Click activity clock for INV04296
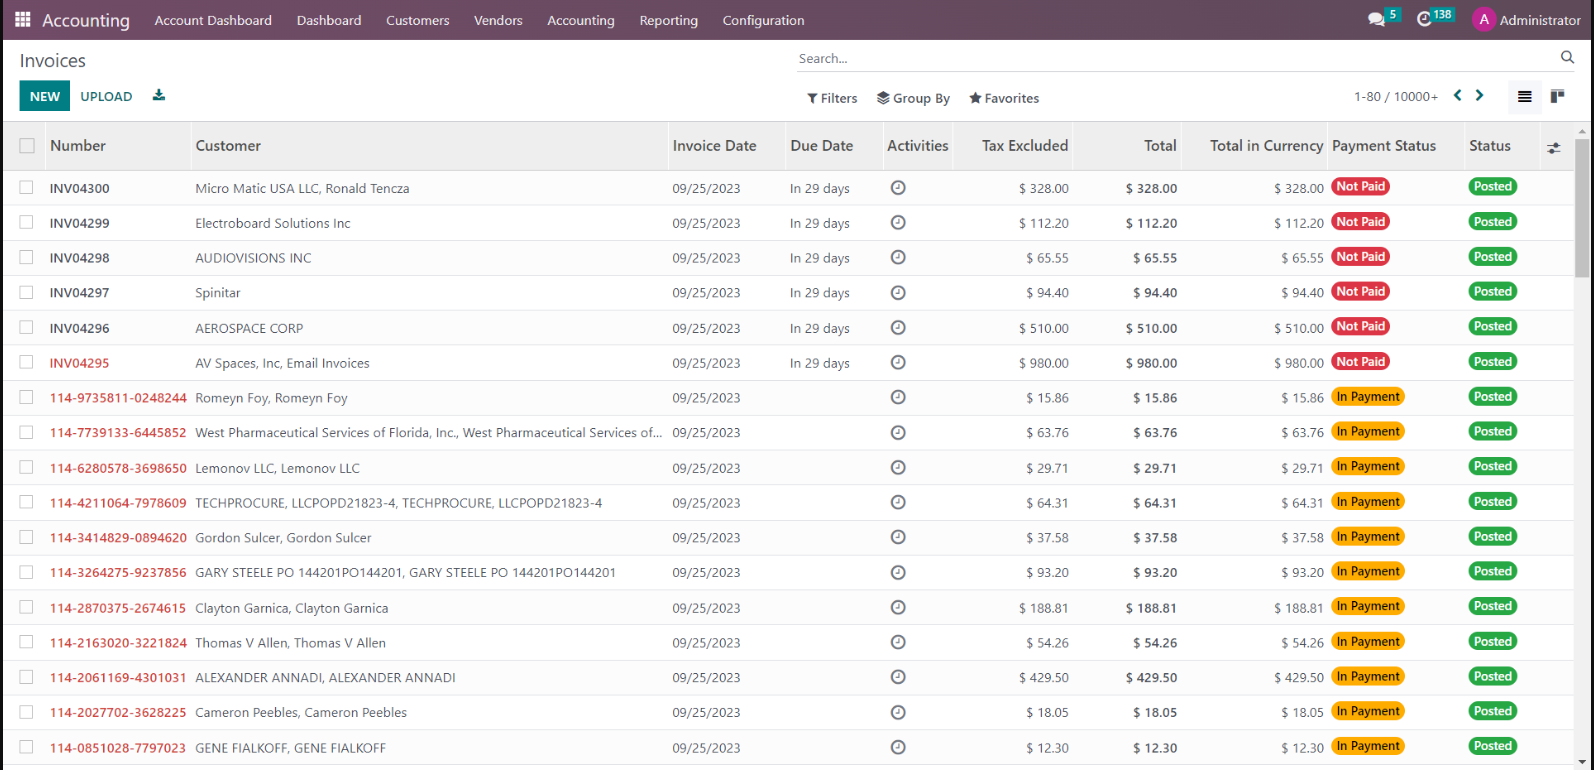 tap(898, 328)
